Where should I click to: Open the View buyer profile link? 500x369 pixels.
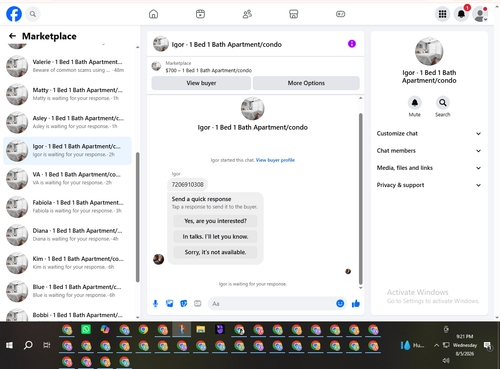pyautogui.click(x=275, y=160)
